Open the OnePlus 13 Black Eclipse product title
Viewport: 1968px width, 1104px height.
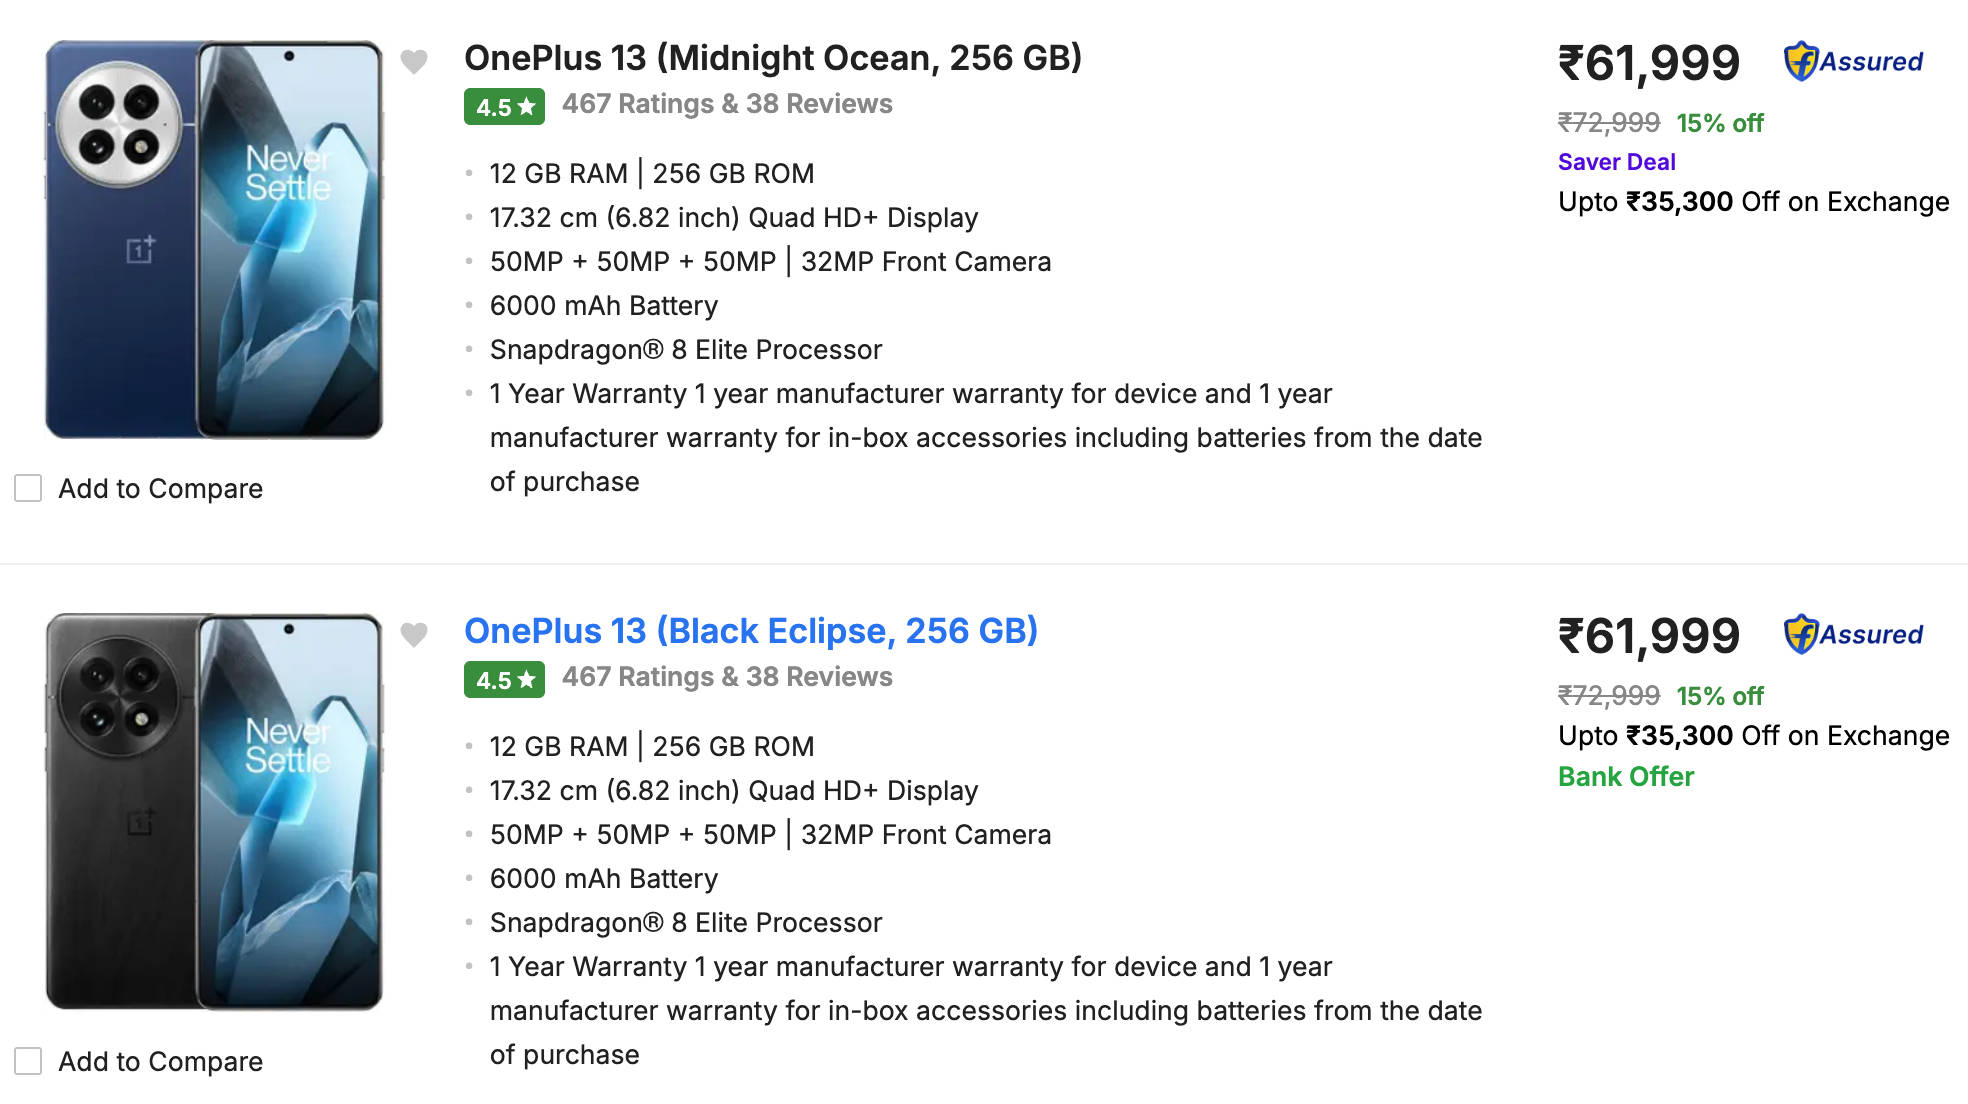[x=750, y=631]
